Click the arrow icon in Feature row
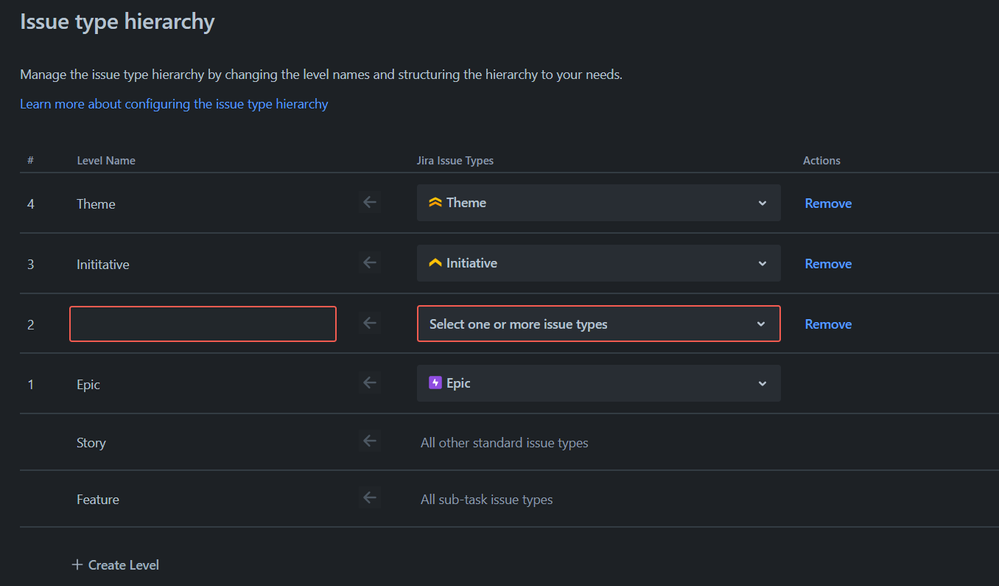This screenshot has height=586, width=999. coord(370,498)
